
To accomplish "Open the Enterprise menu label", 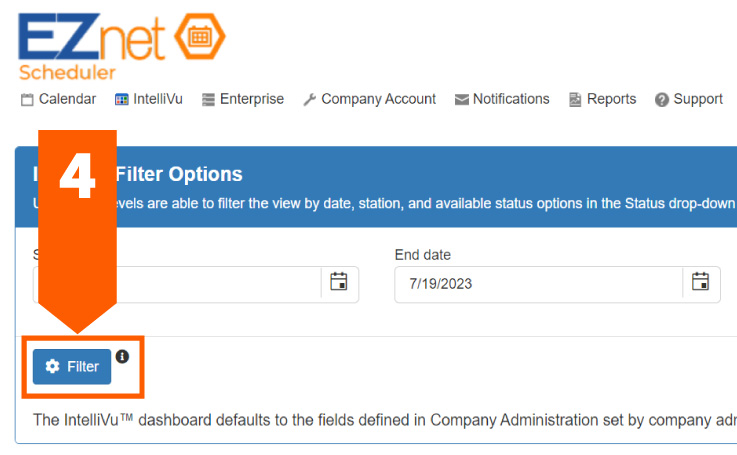I will pos(252,99).
